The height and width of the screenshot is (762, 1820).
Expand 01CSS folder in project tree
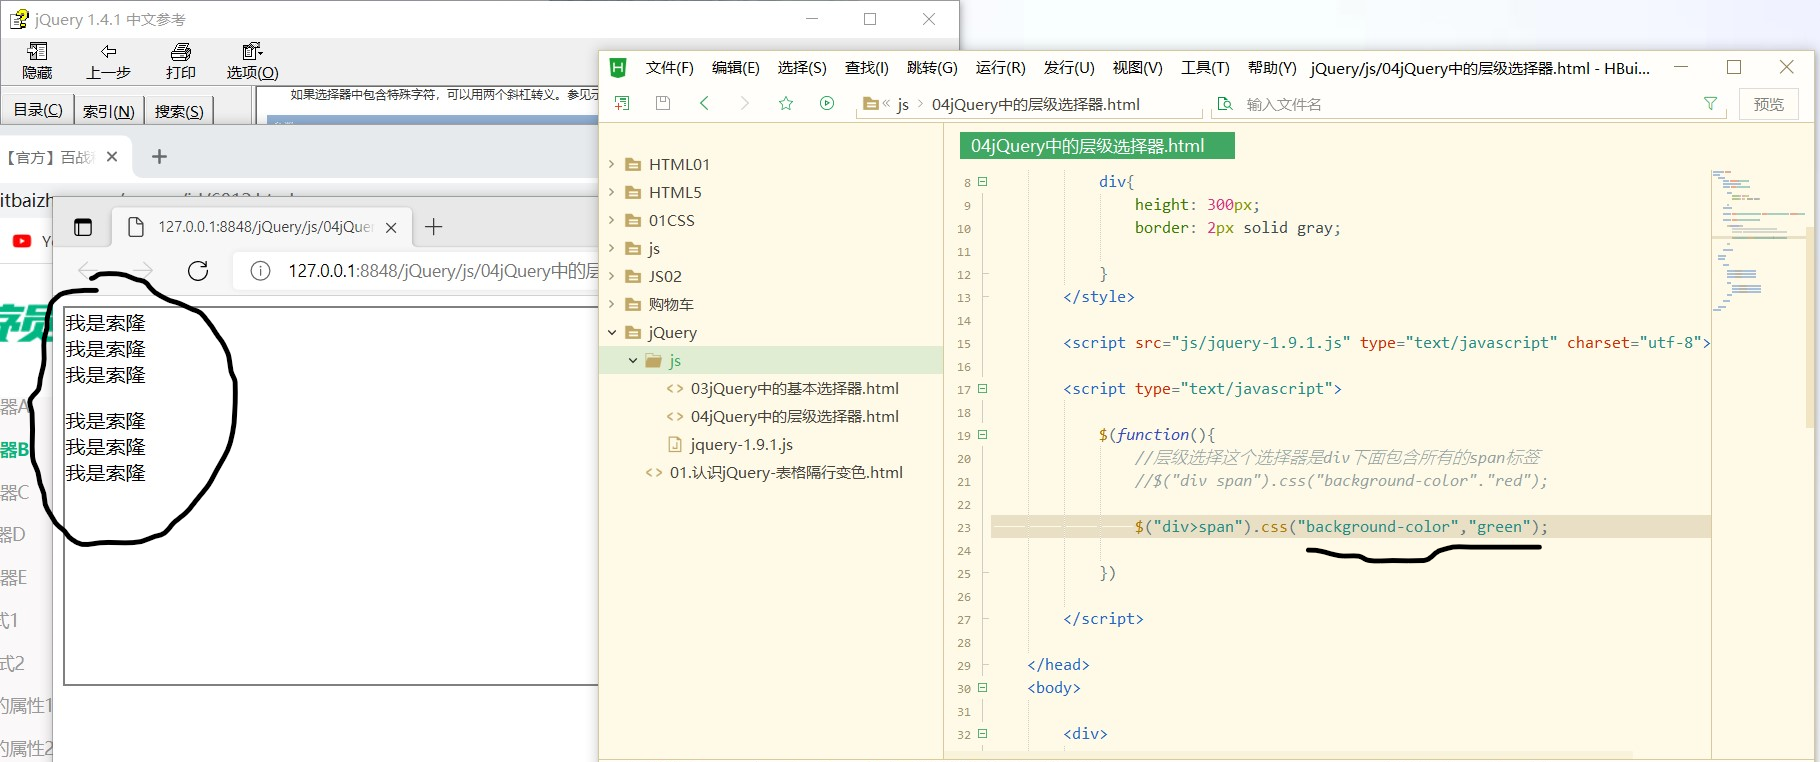612,220
